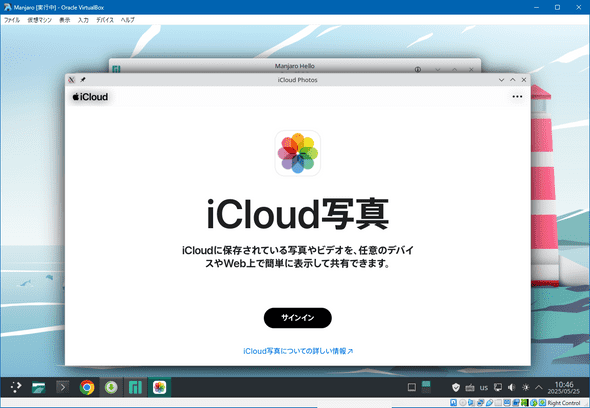
Task: Open the VirtualBox ファイル menu
Action: 12,20
